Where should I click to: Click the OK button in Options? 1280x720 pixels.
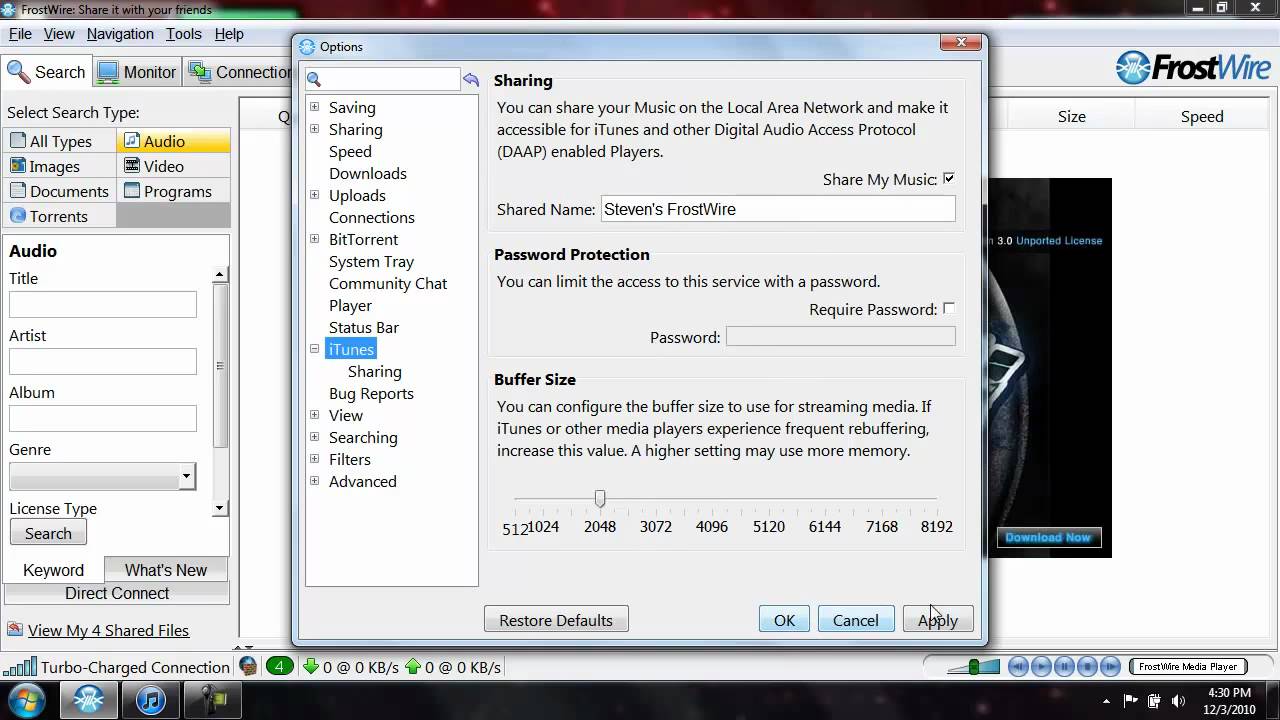point(784,620)
